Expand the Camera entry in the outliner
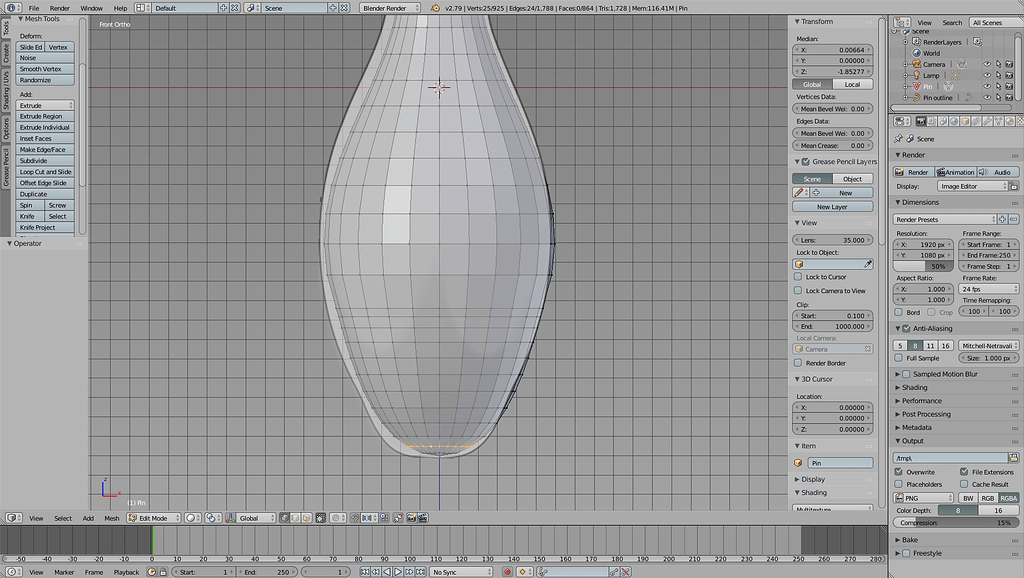Viewport: 1024px width, 578px height. pos(904,64)
